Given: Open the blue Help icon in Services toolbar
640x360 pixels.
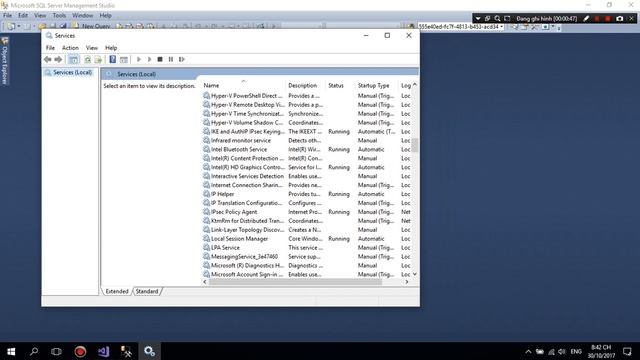Looking at the screenshot, I should click(113, 60).
